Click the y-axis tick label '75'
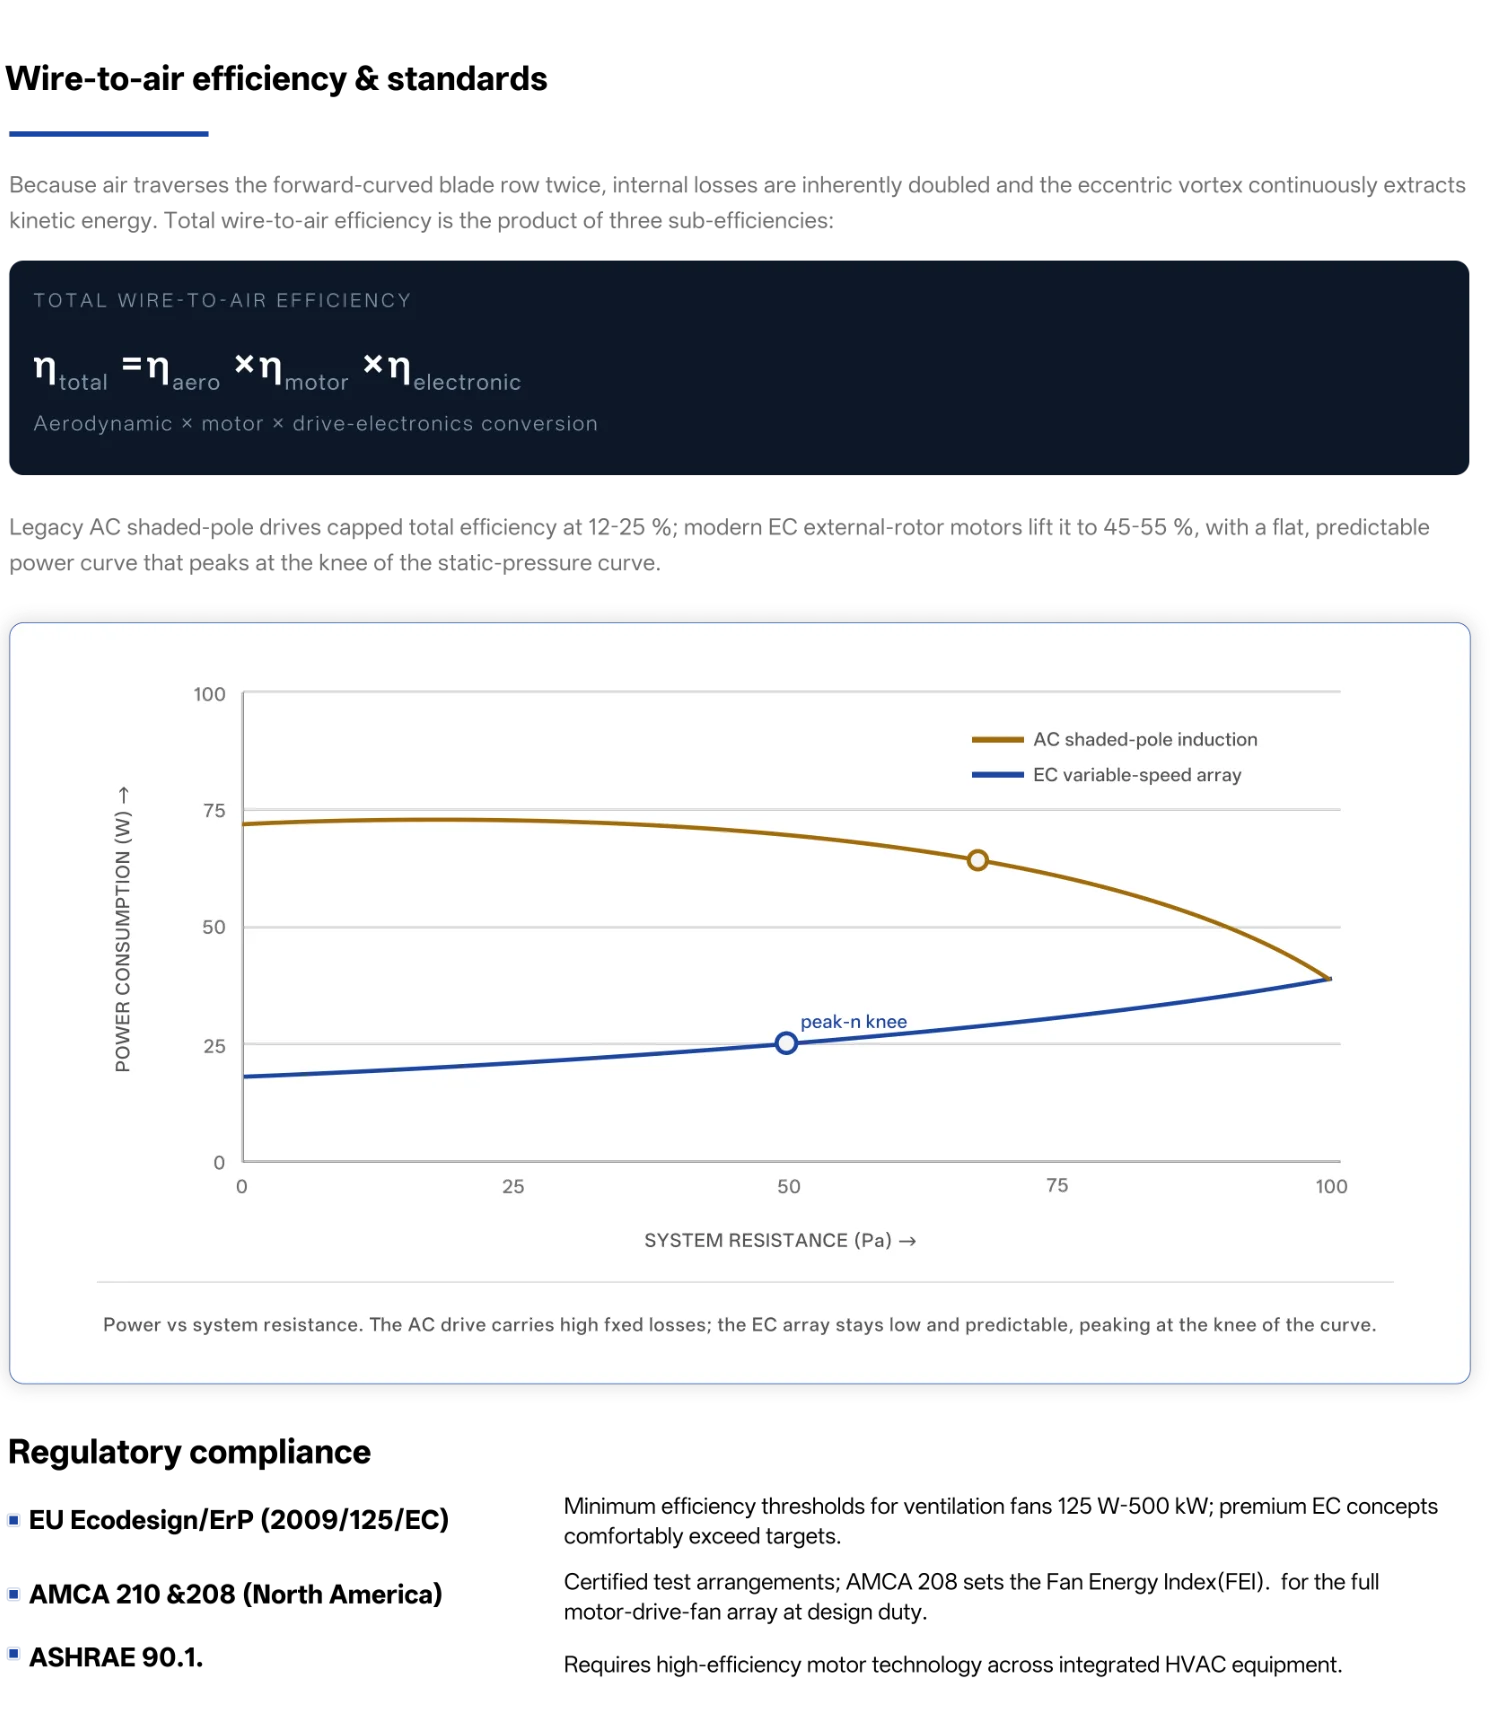1500x1720 pixels. [214, 811]
